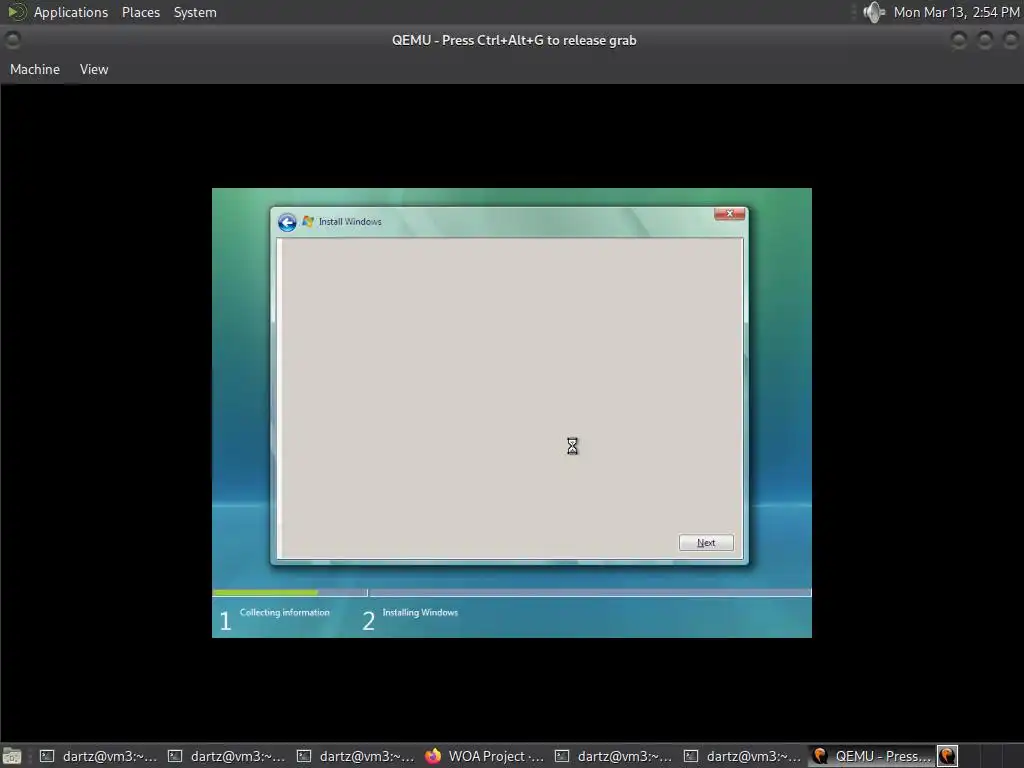Switch to the WOA Project Firefox window
Image resolution: width=1024 pixels, height=768 pixels.
(x=485, y=756)
